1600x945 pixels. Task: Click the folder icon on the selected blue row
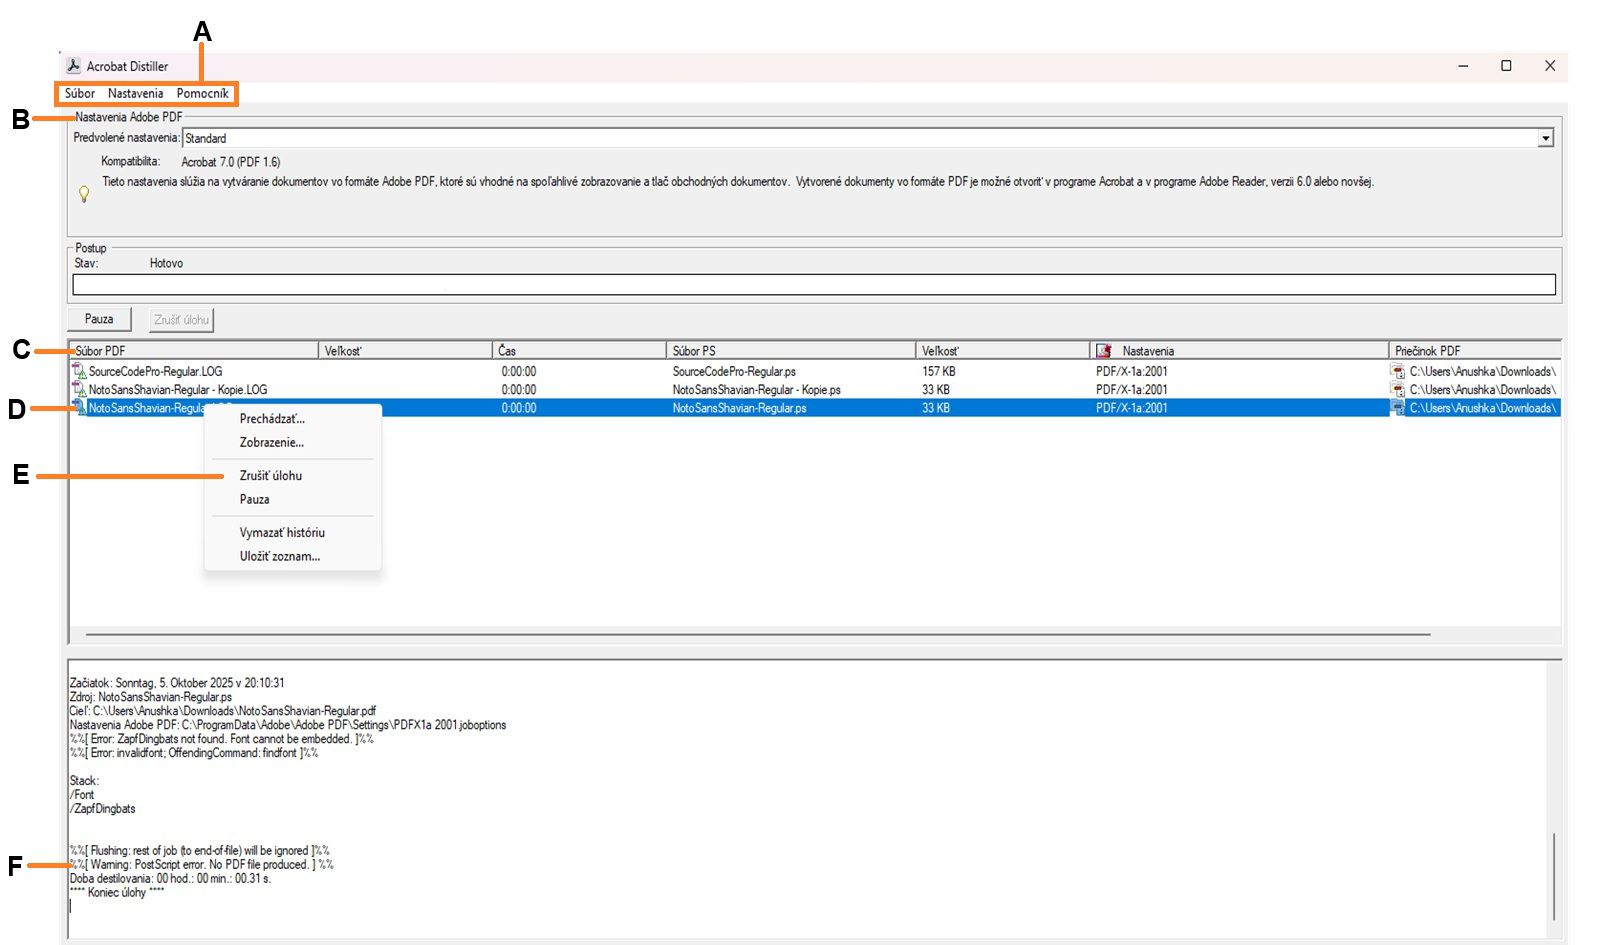pos(1399,408)
